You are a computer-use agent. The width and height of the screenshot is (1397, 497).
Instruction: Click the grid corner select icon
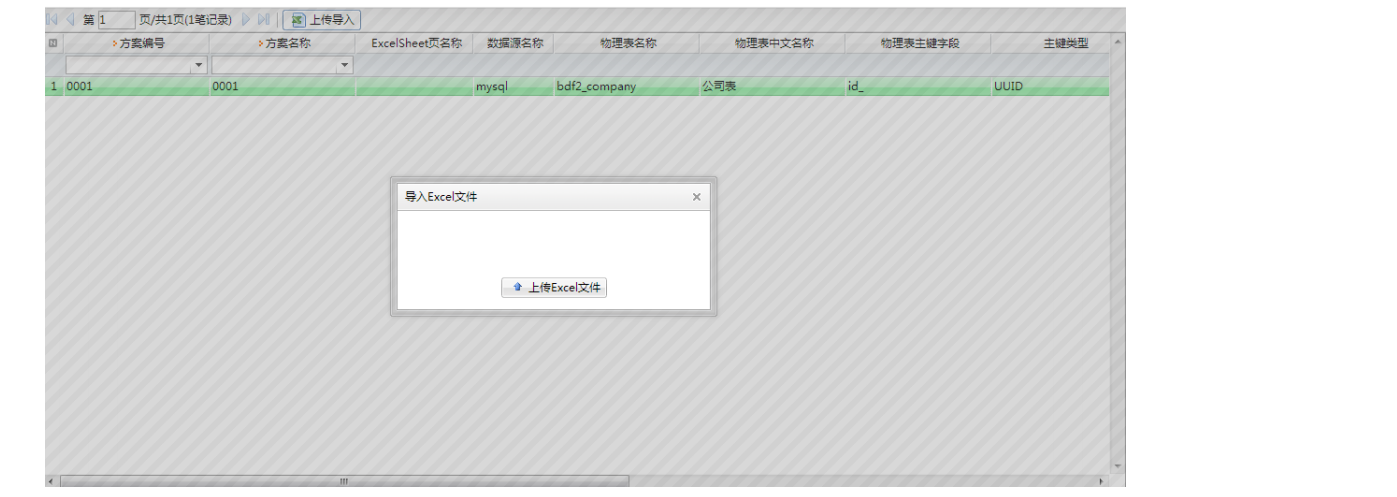(53, 43)
